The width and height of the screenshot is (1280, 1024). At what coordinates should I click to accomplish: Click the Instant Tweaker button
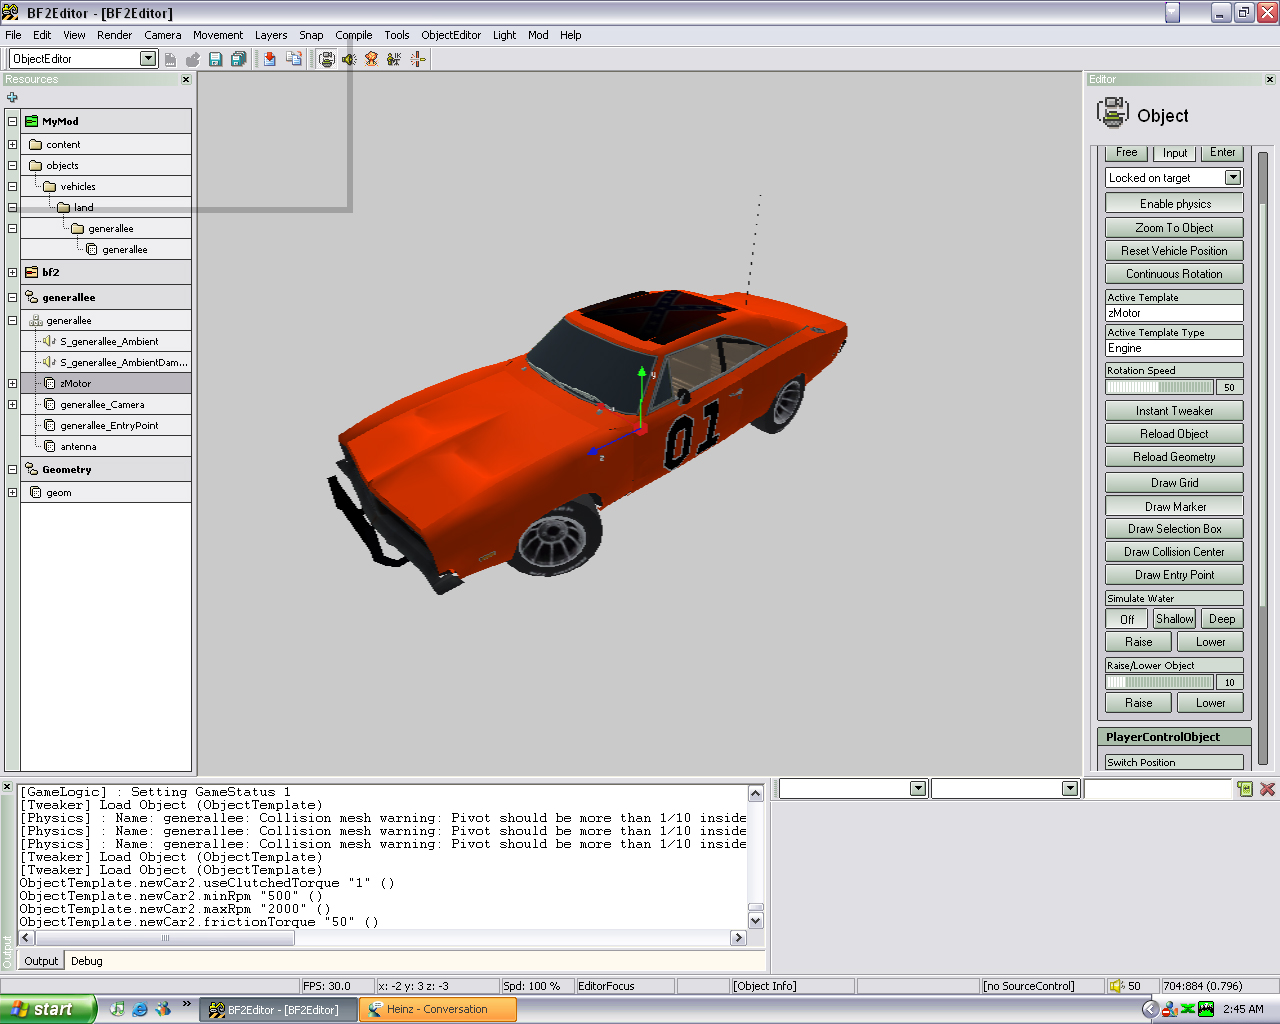tap(1174, 411)
